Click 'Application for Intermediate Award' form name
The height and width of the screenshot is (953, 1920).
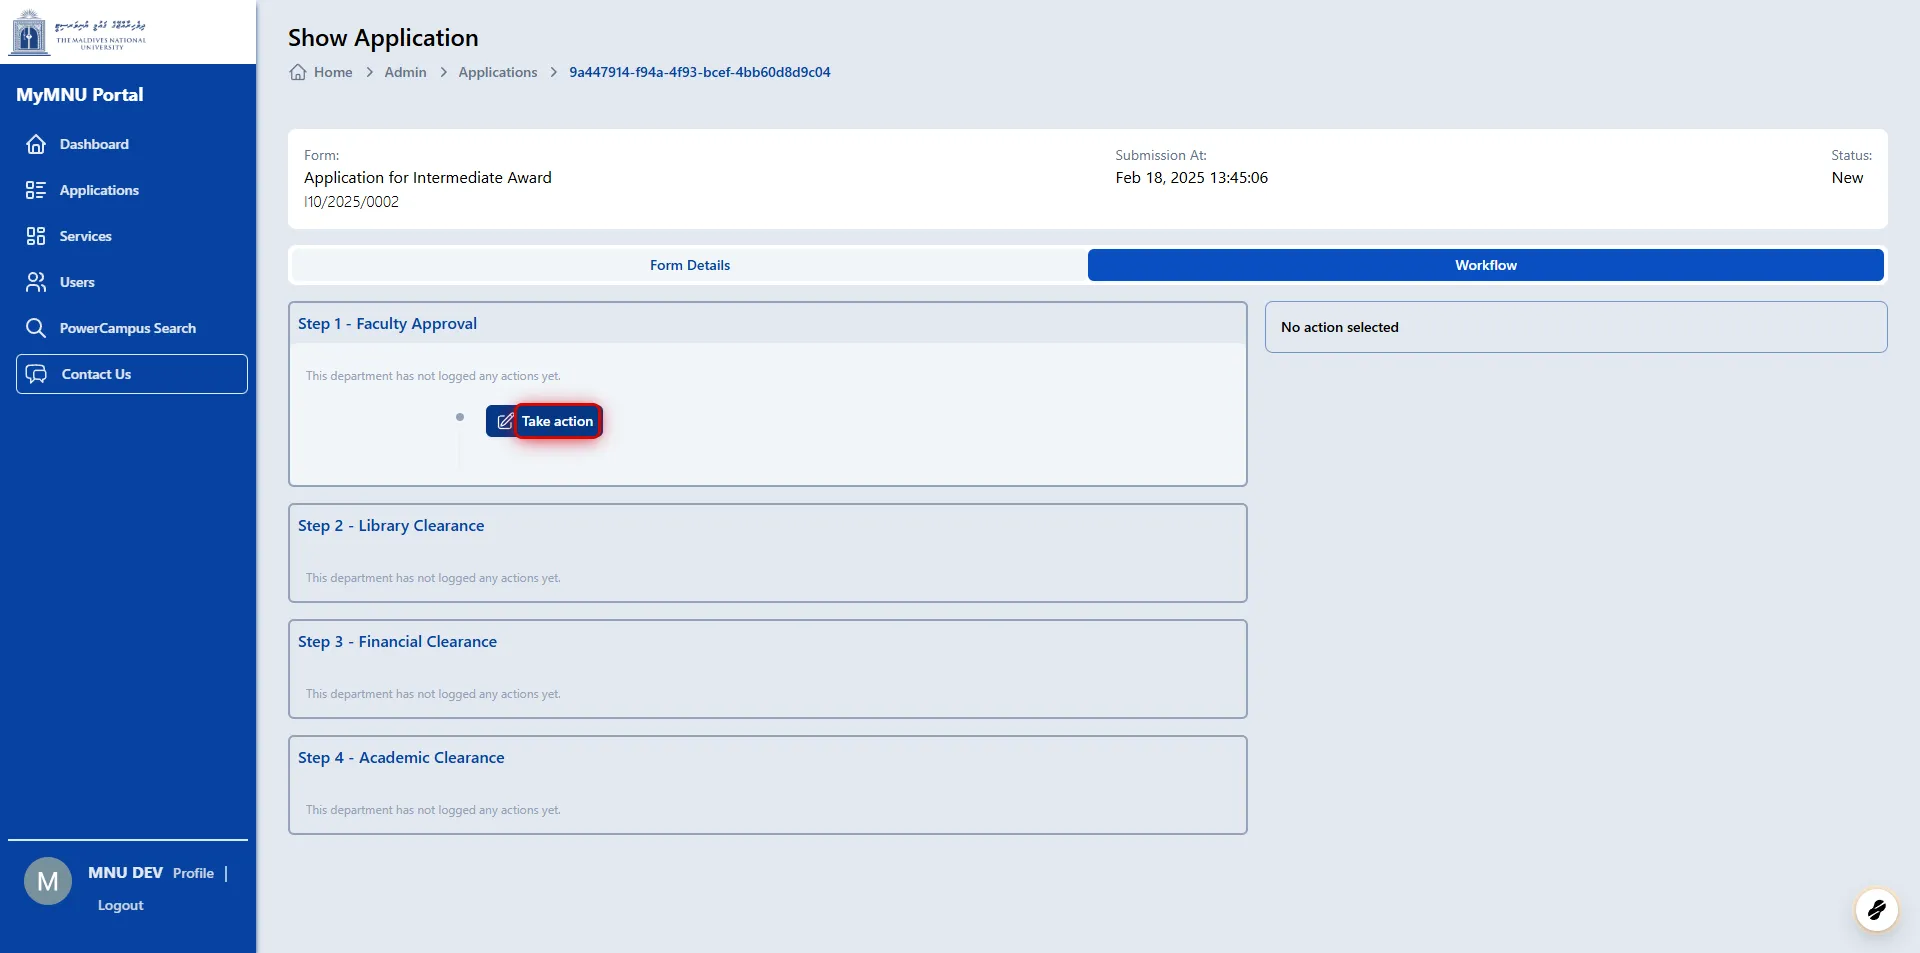428,177
